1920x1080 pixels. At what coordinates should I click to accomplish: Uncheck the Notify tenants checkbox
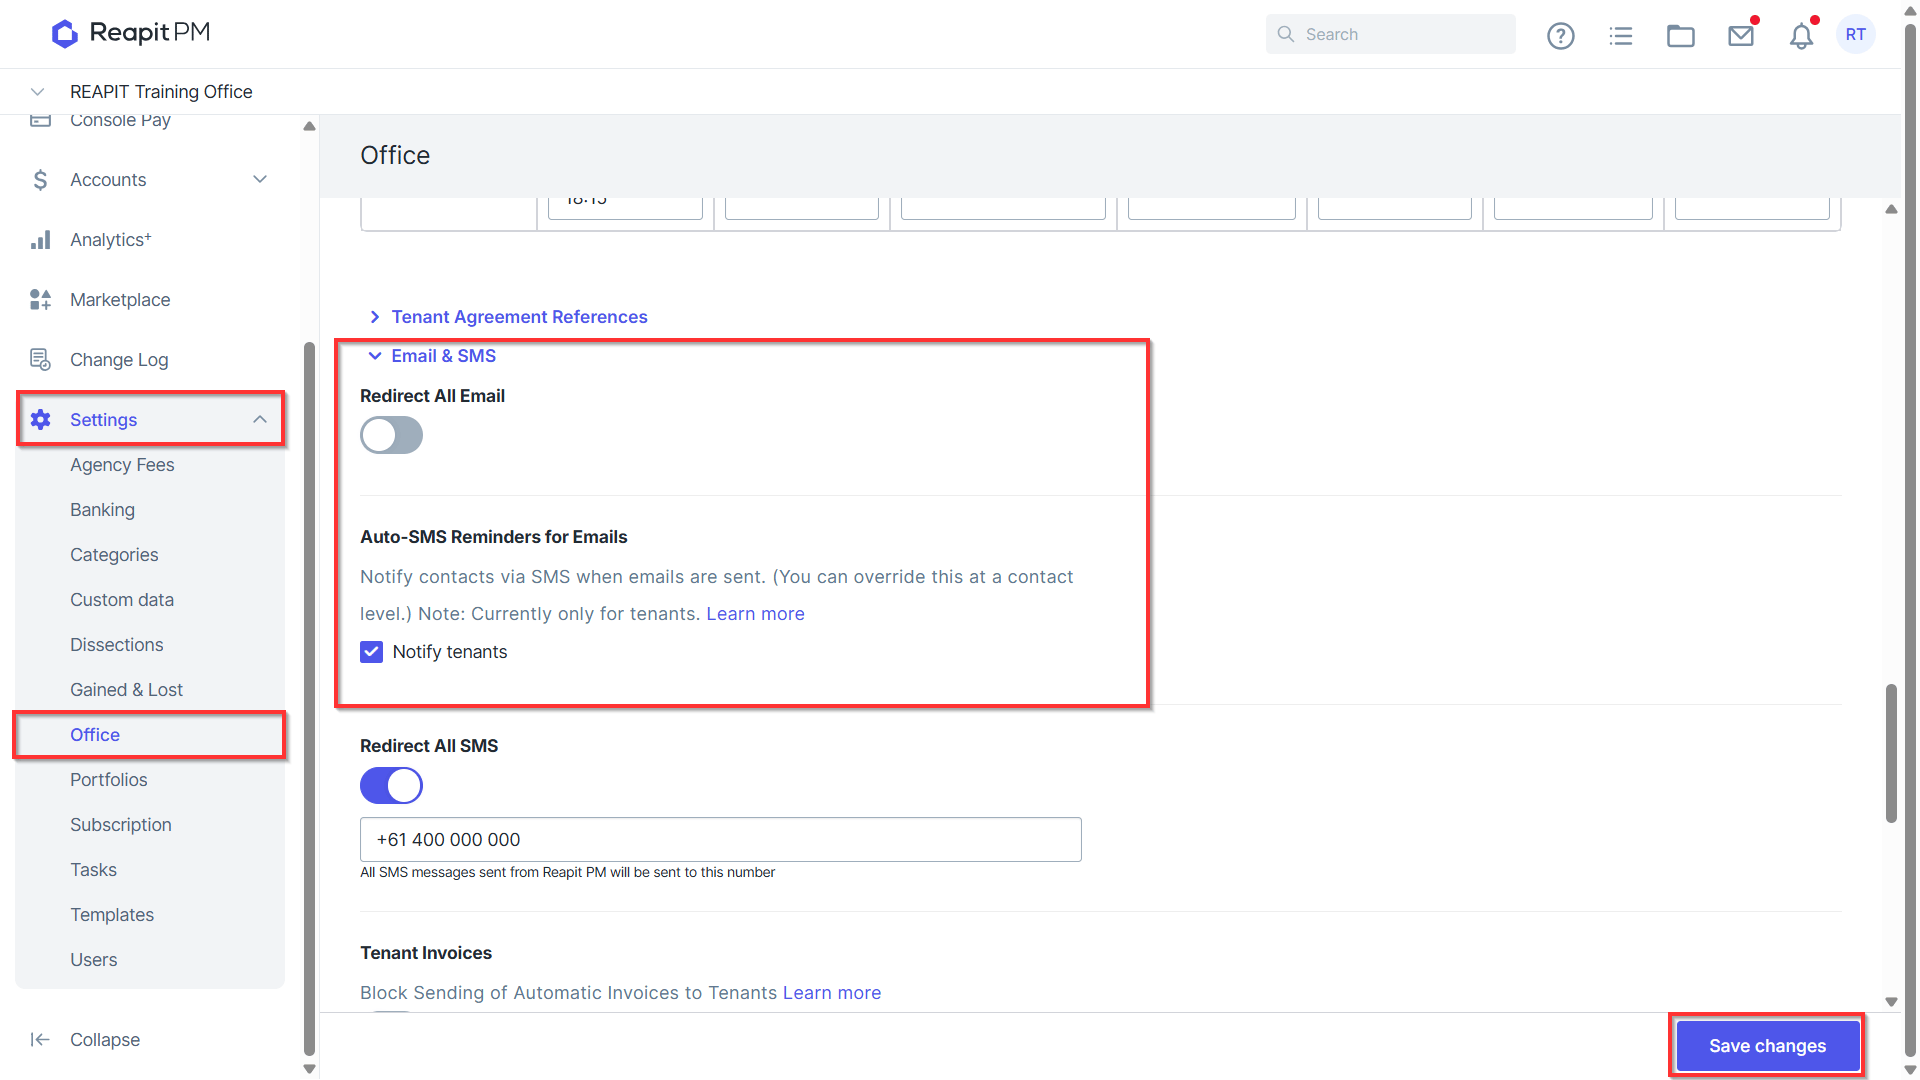(x=371, y=652)
